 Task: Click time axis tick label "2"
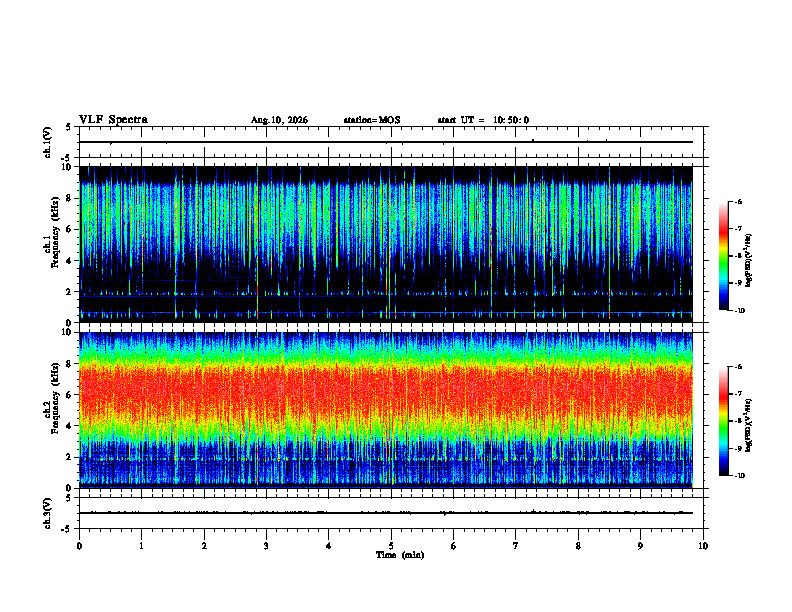[x=204, y=546]
